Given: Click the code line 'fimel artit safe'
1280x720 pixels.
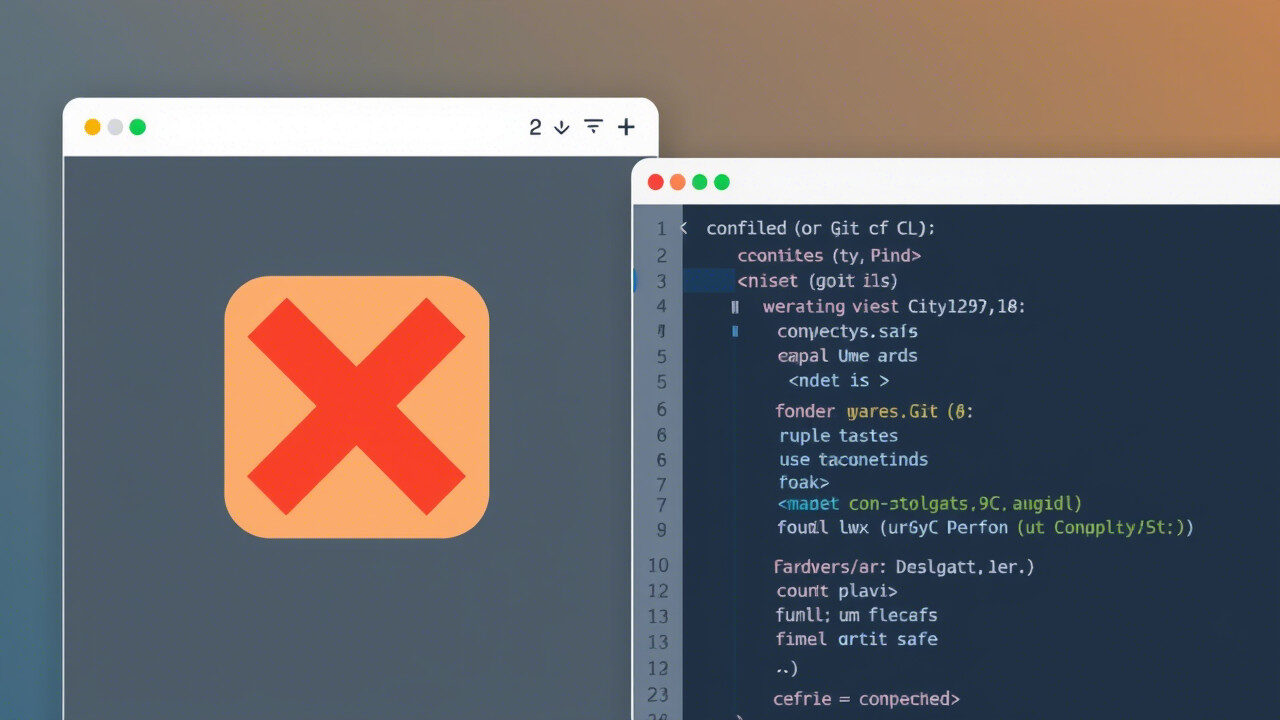Looking at the screenshot, I should 856,639.
